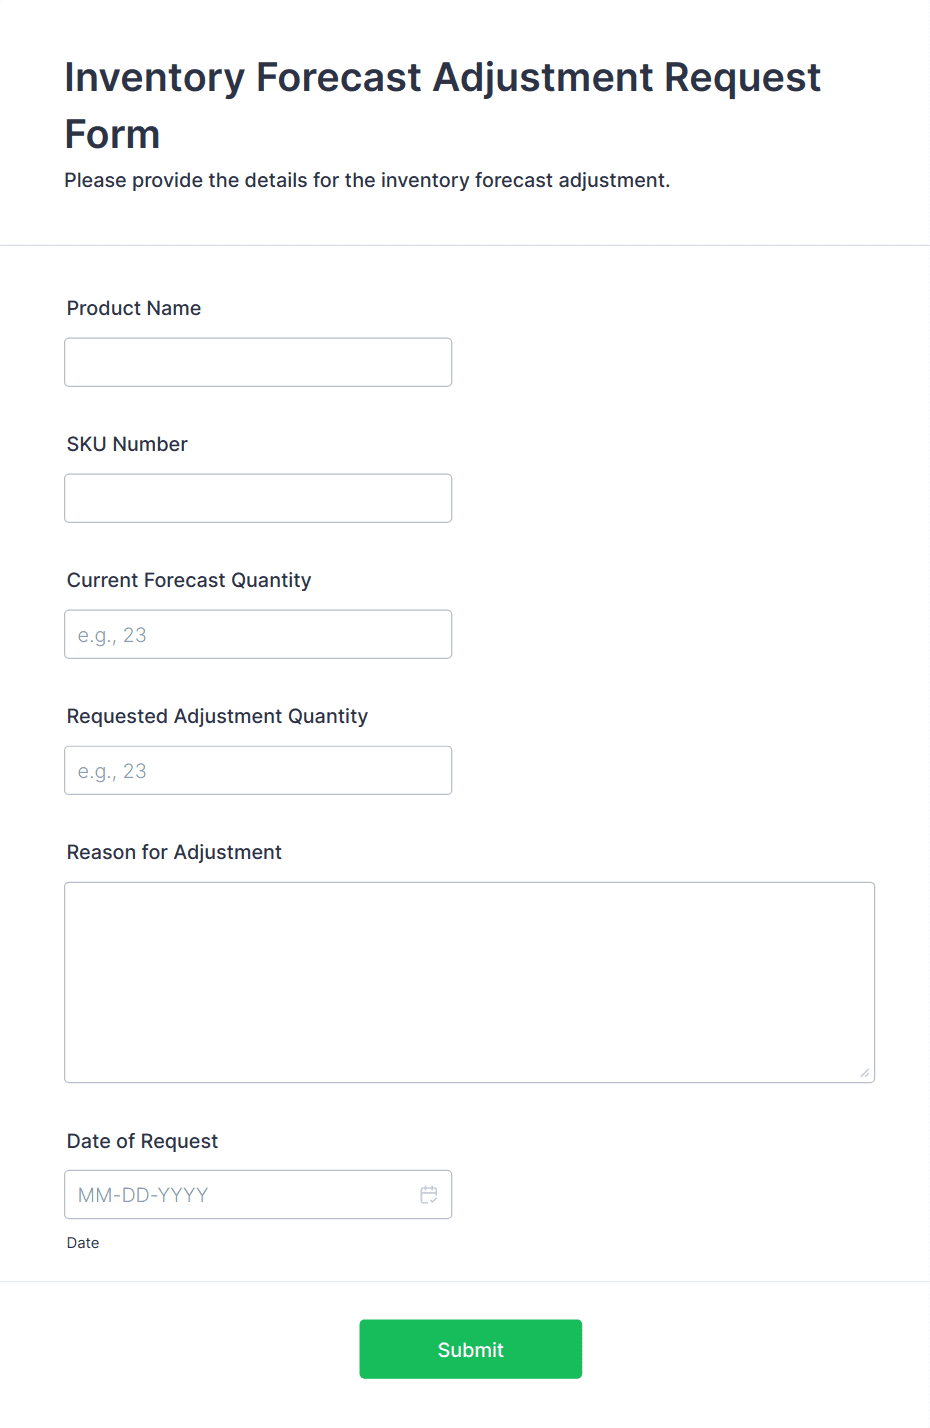Click the Current Forecast Quantity label
This screenshot has width=930, height=1428.
click(188, 580)
